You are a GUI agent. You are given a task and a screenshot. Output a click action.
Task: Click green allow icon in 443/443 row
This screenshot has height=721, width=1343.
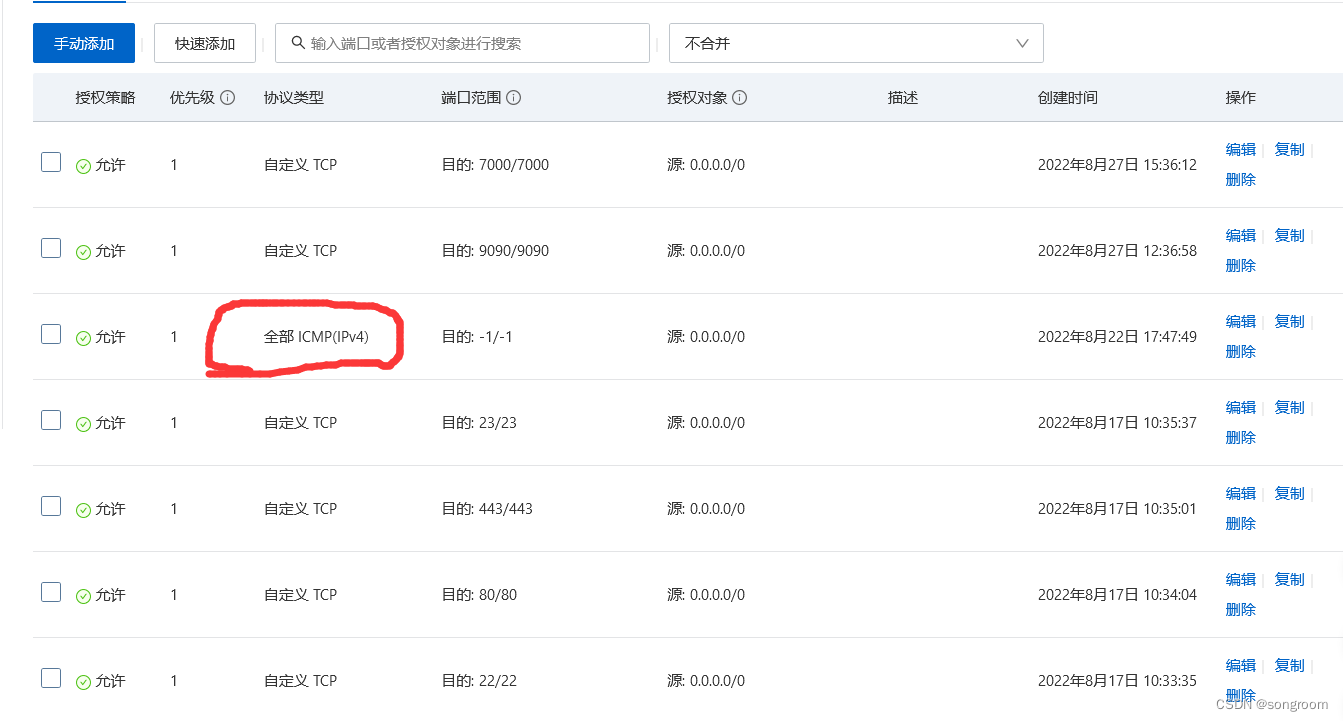click(83, 511)
